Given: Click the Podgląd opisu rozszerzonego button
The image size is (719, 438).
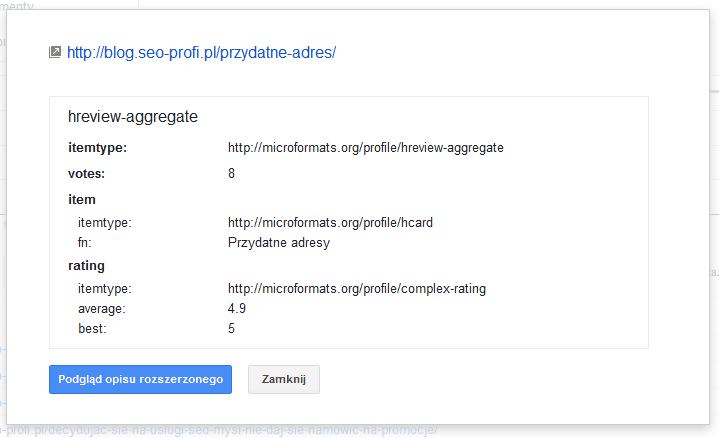Looking at the screenshot, I should point(140,379).
